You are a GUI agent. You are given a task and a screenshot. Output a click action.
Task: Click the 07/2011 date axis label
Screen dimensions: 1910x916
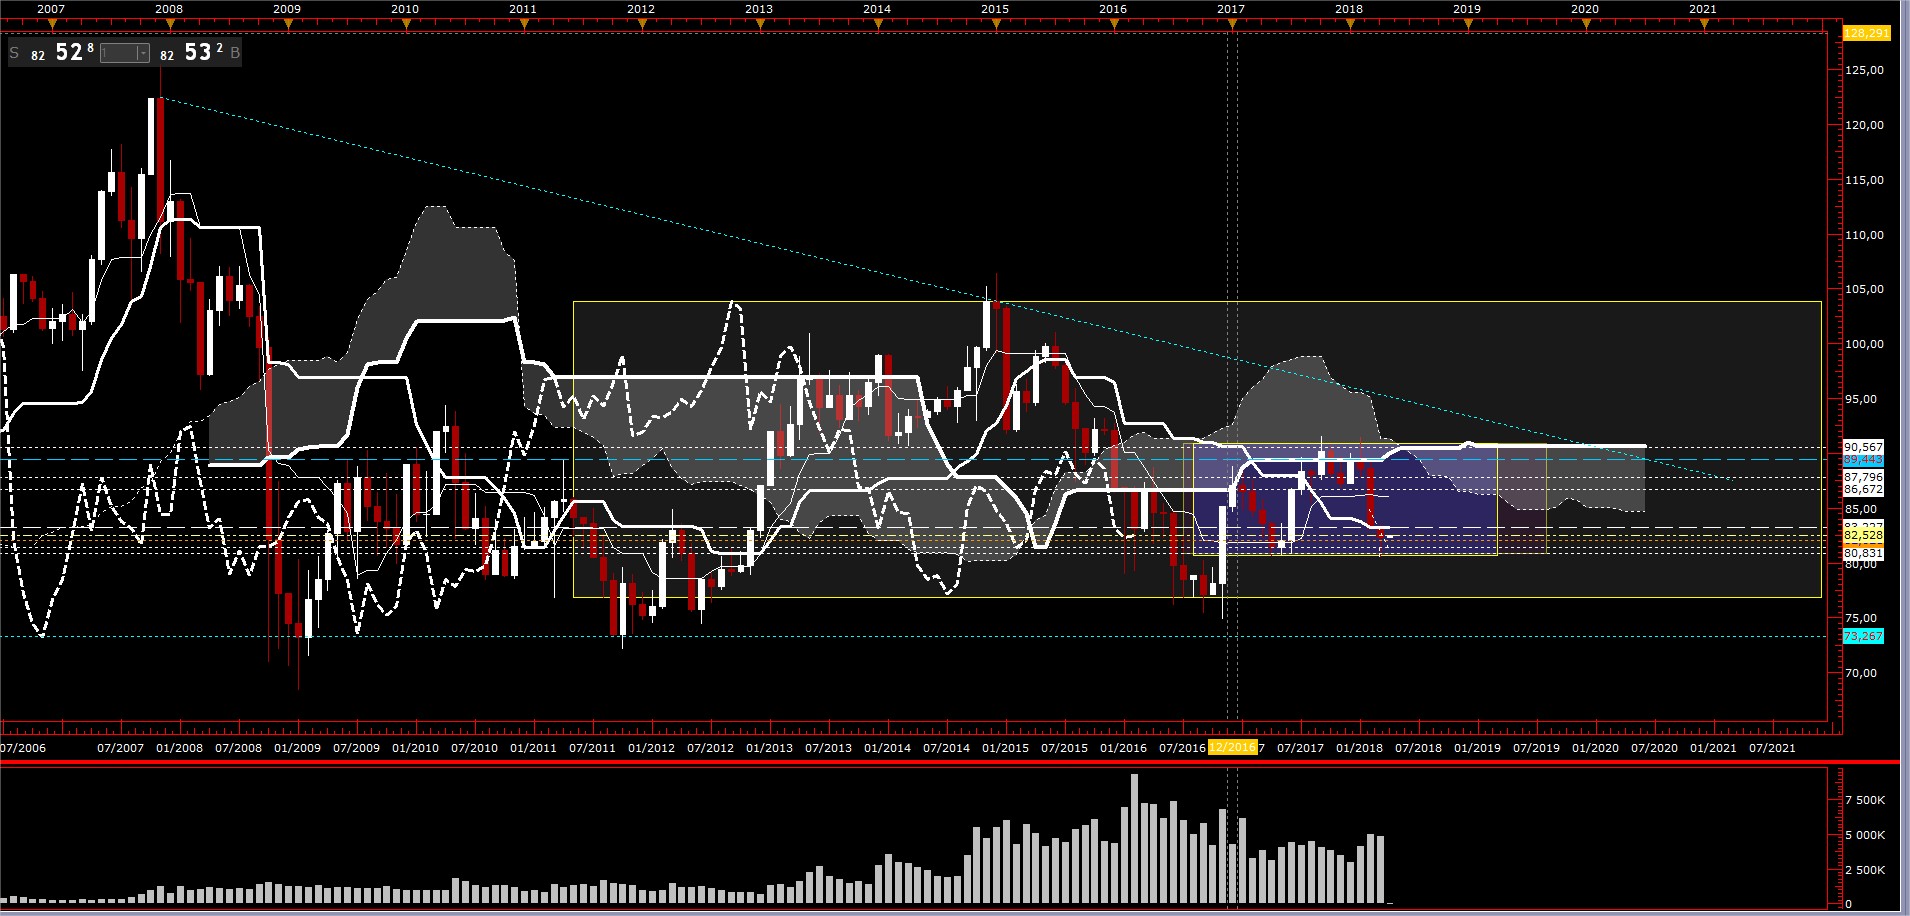[x=592, y=748]
